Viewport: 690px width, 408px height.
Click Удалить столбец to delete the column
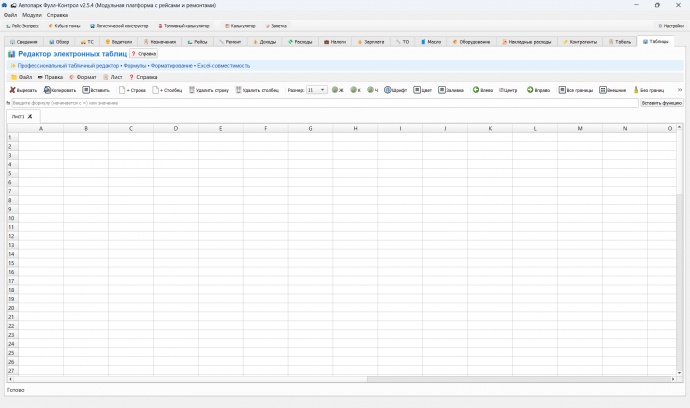point(257,90)
